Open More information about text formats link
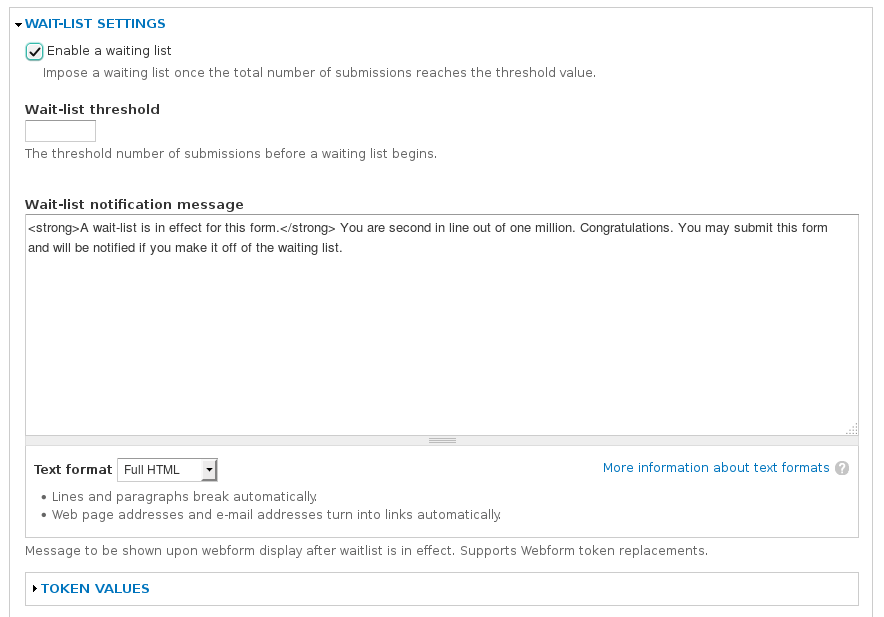Screen dimensions: 884x617 click(x=716, y=468)
